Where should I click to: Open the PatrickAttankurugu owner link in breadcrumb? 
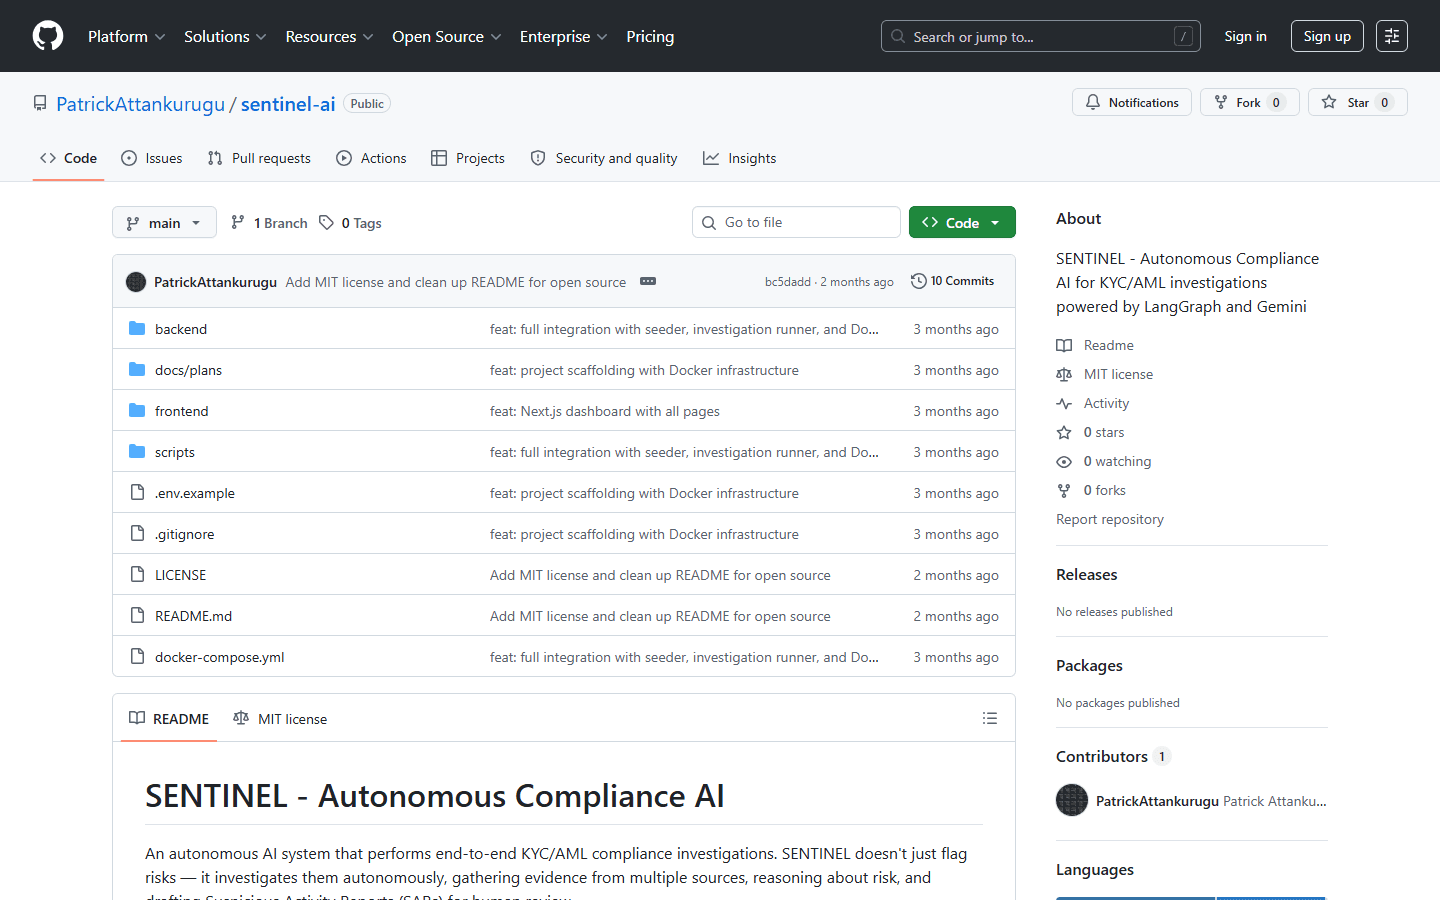(141, 103)
